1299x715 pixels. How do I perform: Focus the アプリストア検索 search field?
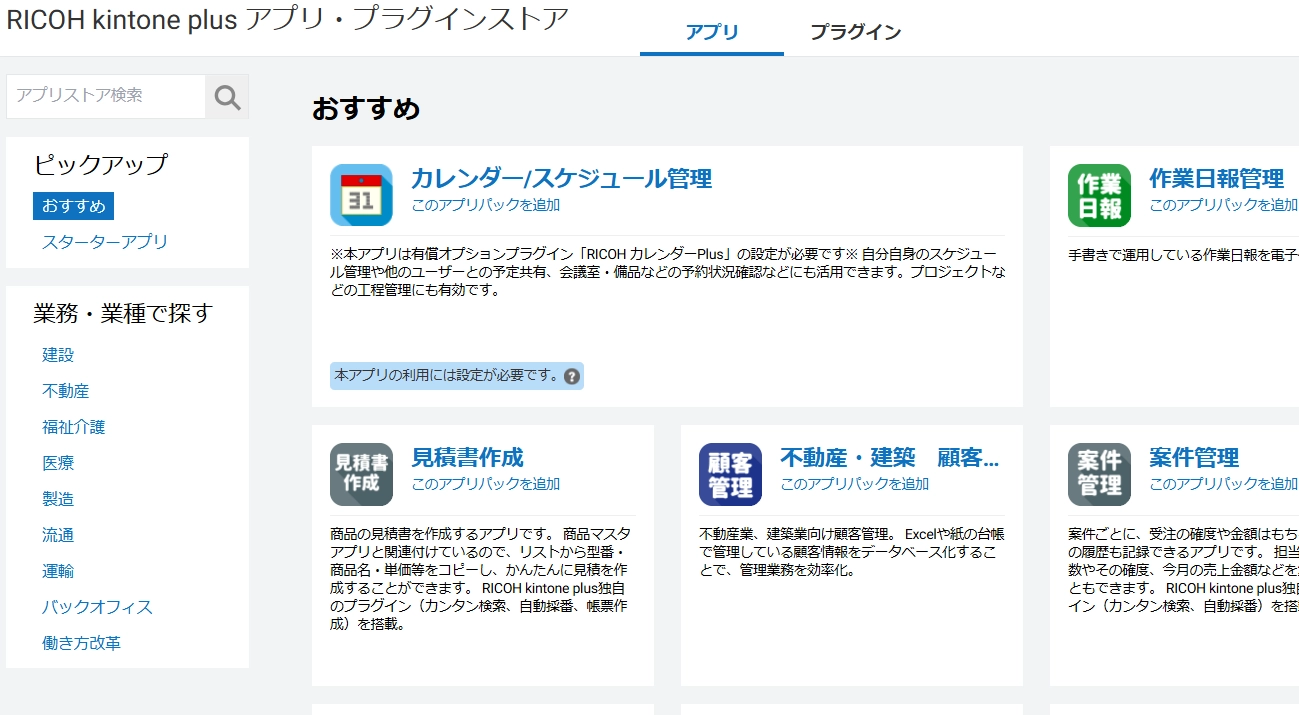point(106,96)
